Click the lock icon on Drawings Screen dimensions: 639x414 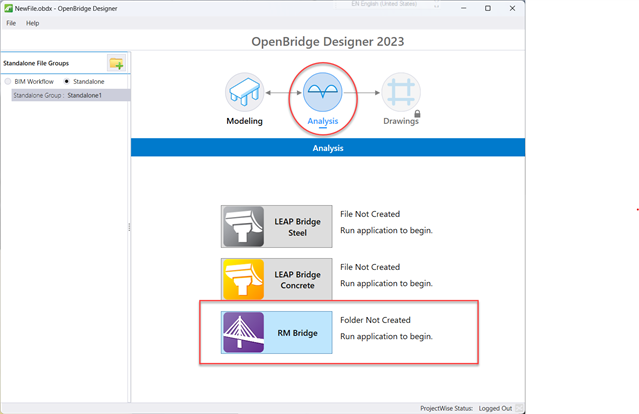[417, 114]
